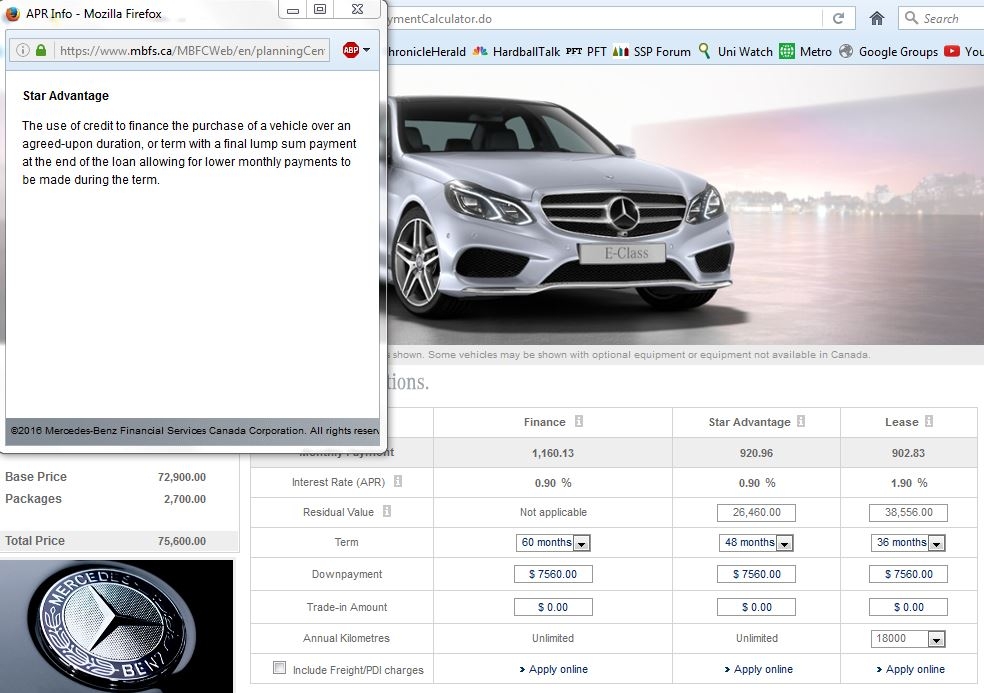Open the Uni Watch bookmark
This screenshot has width=984, height=693.
click(735, 51)
